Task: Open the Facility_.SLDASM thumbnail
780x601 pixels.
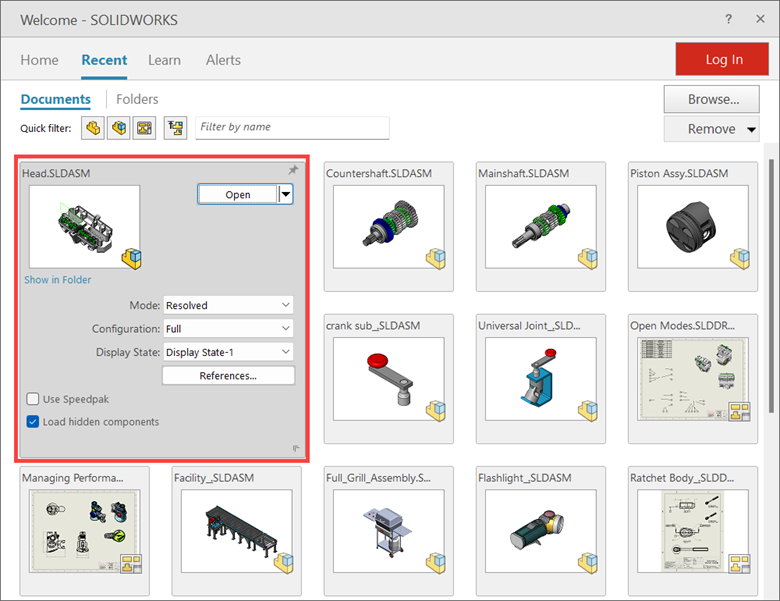Action: point(237,531)
